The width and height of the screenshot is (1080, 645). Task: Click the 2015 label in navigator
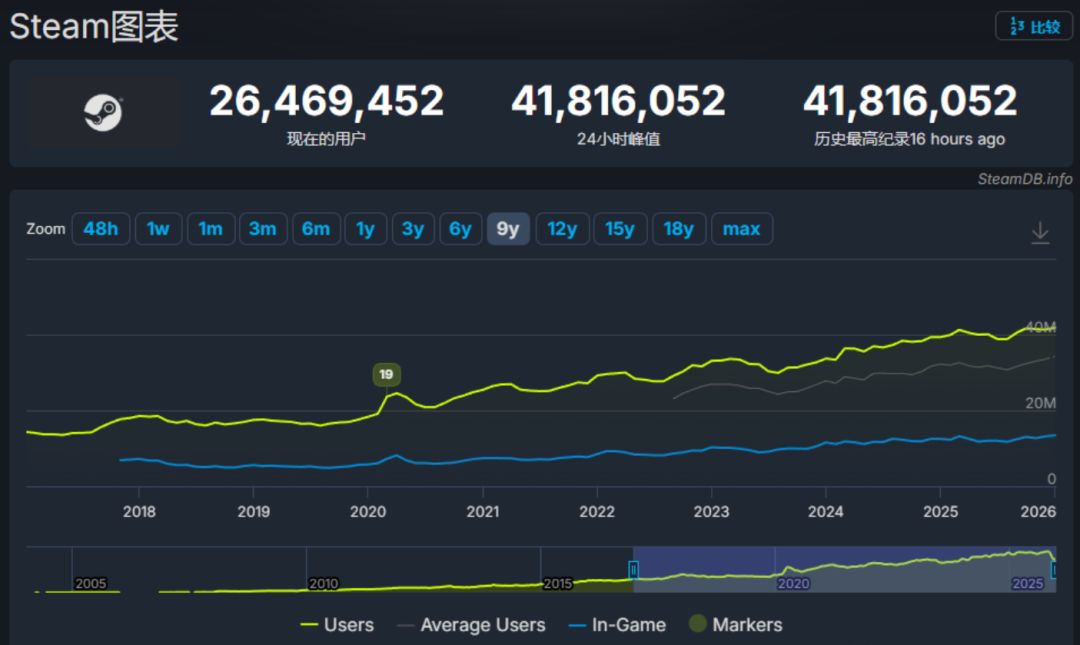(557, 584)
